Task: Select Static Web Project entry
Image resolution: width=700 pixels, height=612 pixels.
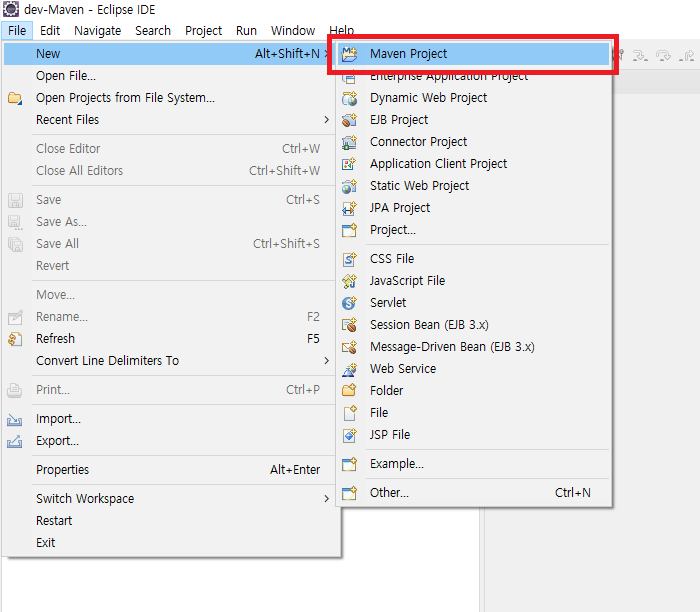Action: tap(474, 186)
